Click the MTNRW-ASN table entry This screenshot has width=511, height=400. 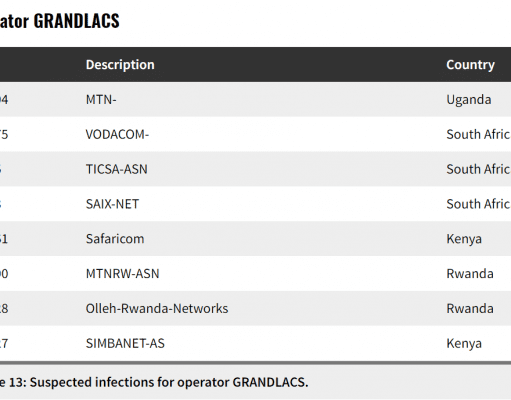pyautogui.click(x=122, y=274)
